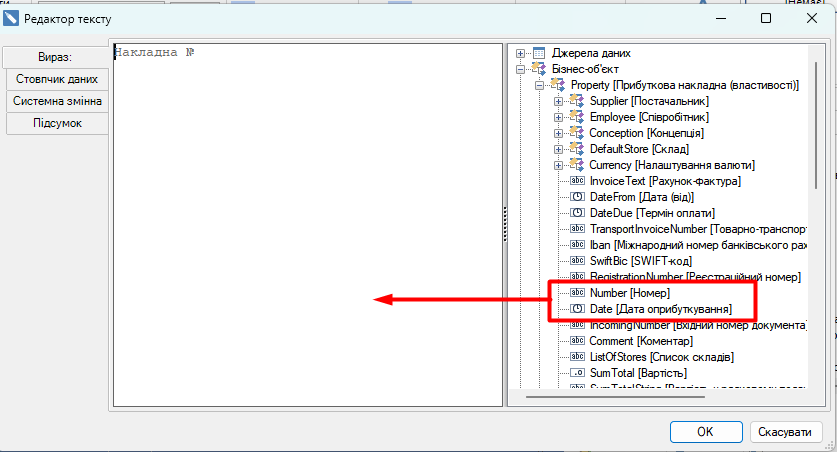The image size is (837, 452).
Task: Click the Джерела даних table icon
Action: coord(538,53)
